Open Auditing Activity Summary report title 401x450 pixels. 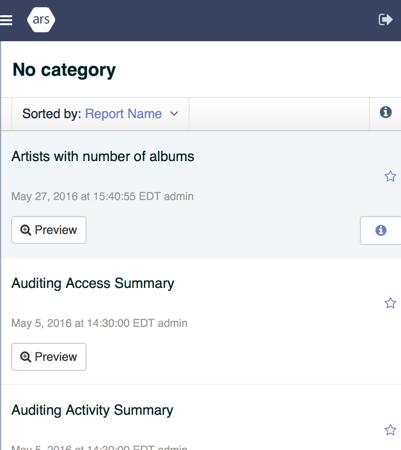pos(92,410)
